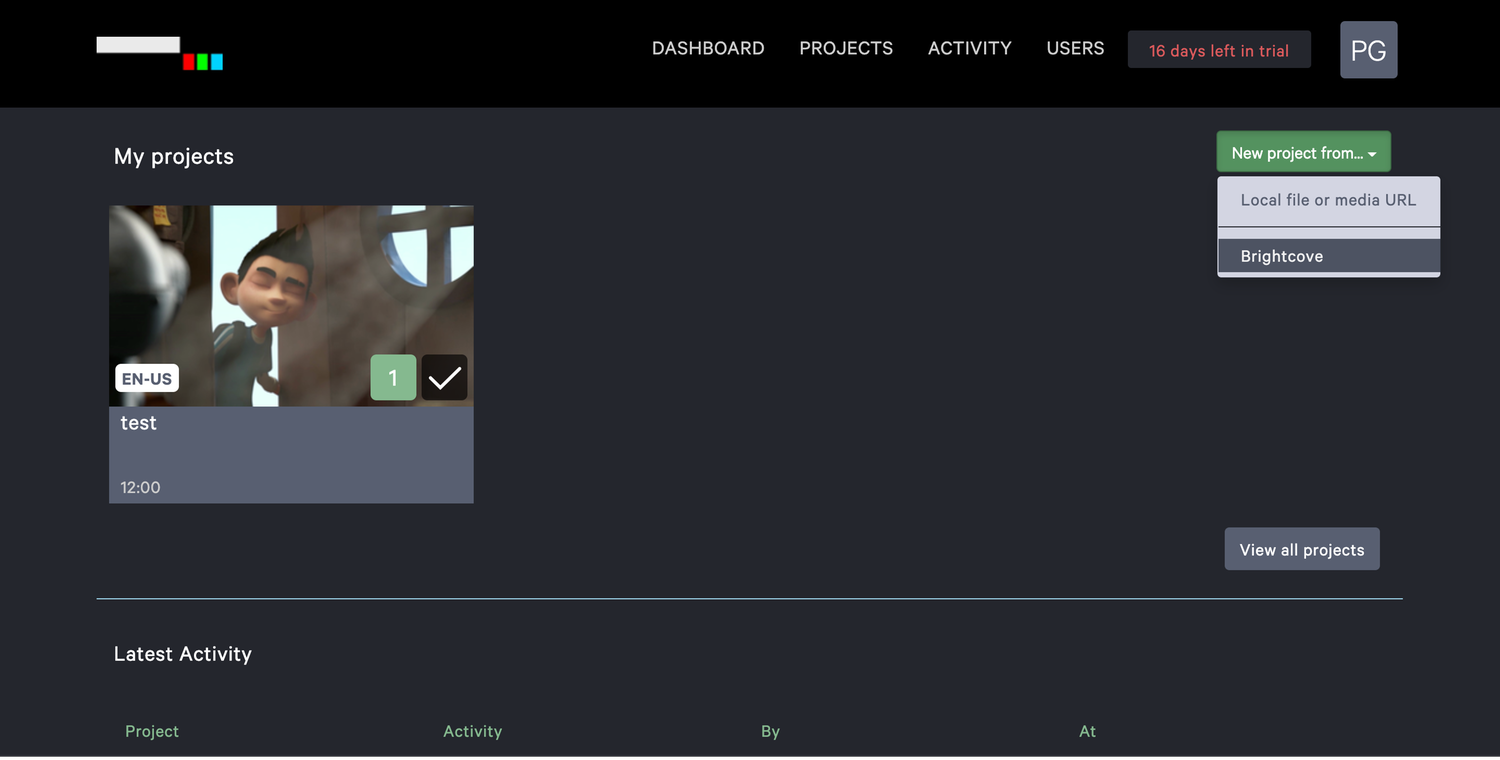Viewport: 1500px width, 760px height.
Task: Go to the PROJECTS section
Action: 846,48
